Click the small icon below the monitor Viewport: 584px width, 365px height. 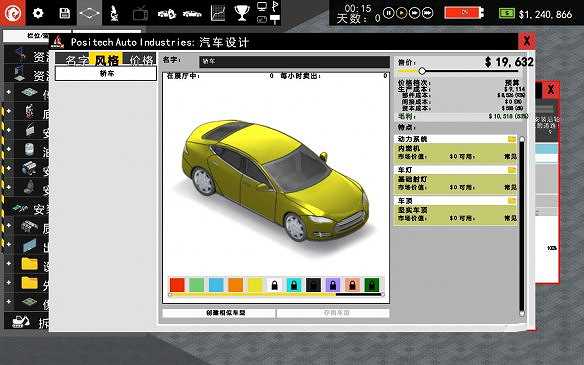[262, 19]
